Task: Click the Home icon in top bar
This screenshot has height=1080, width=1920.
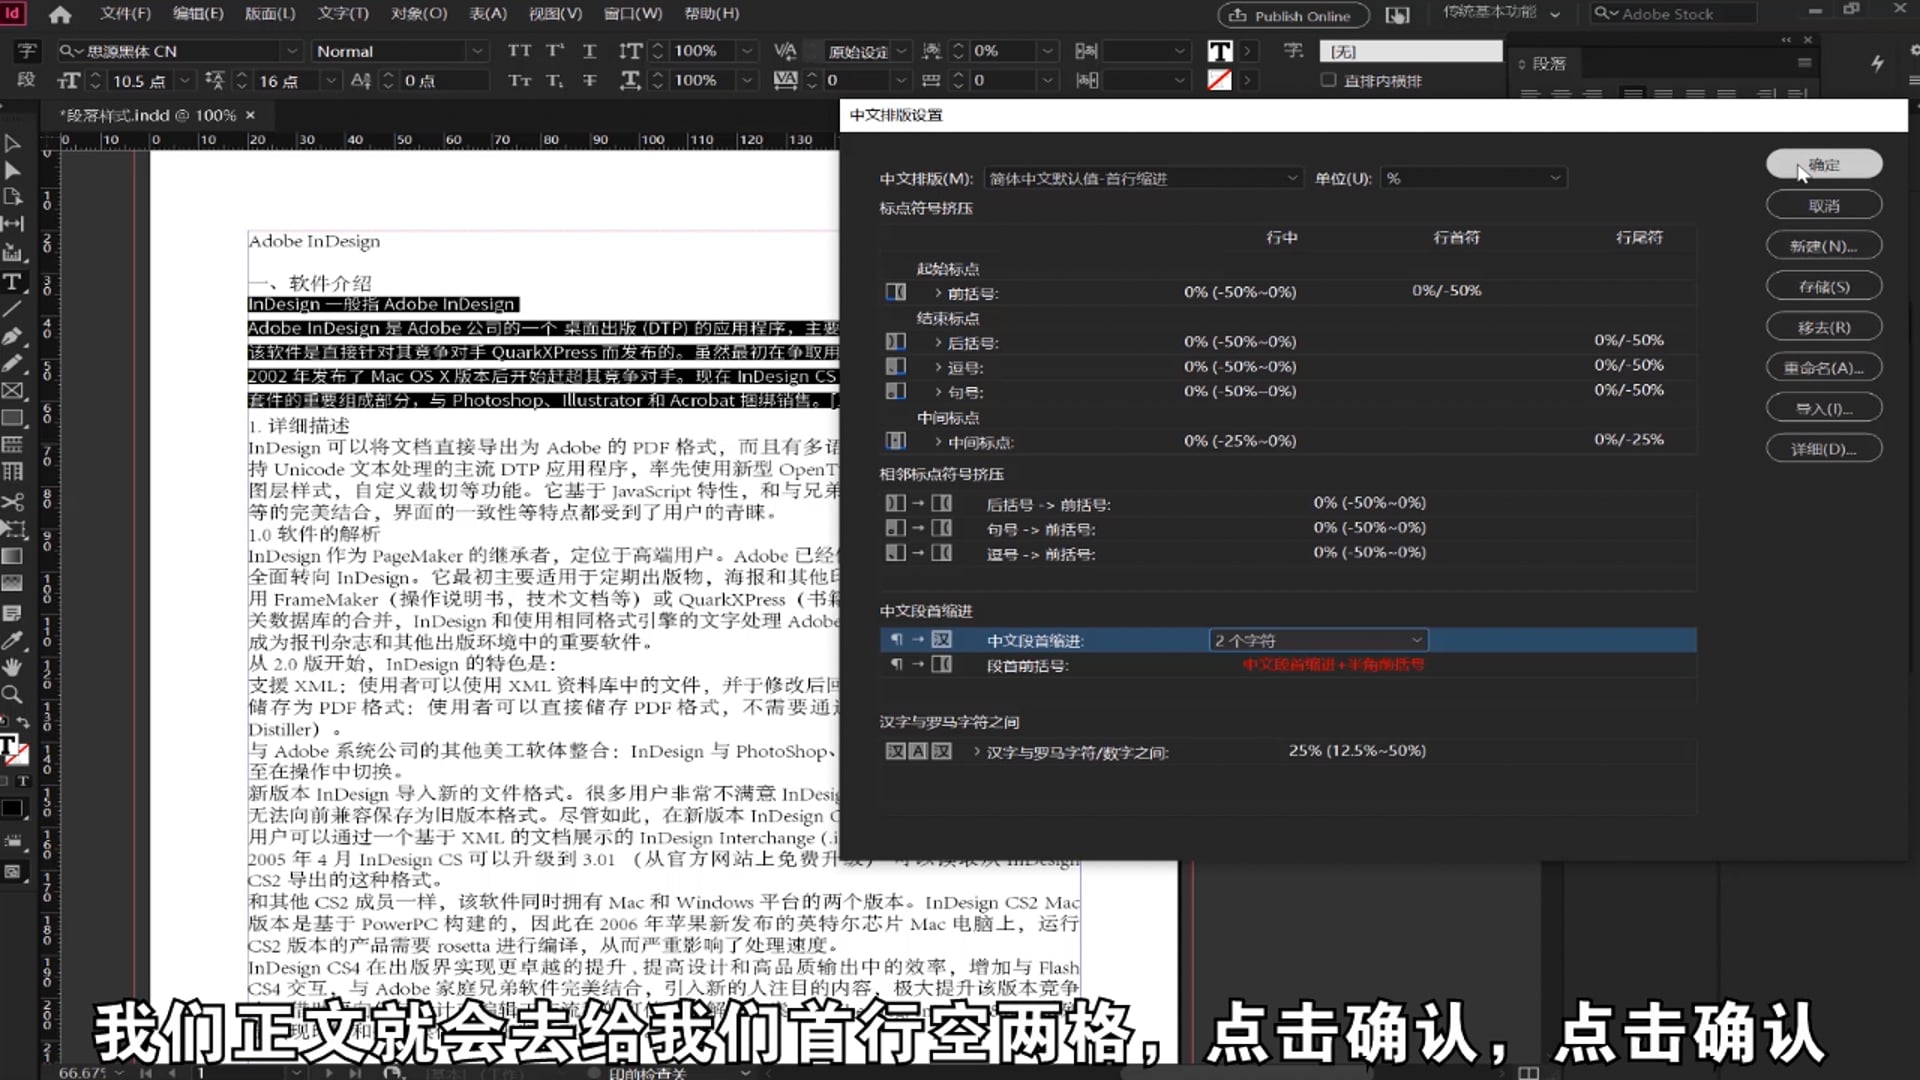Action: click(60, 14)
